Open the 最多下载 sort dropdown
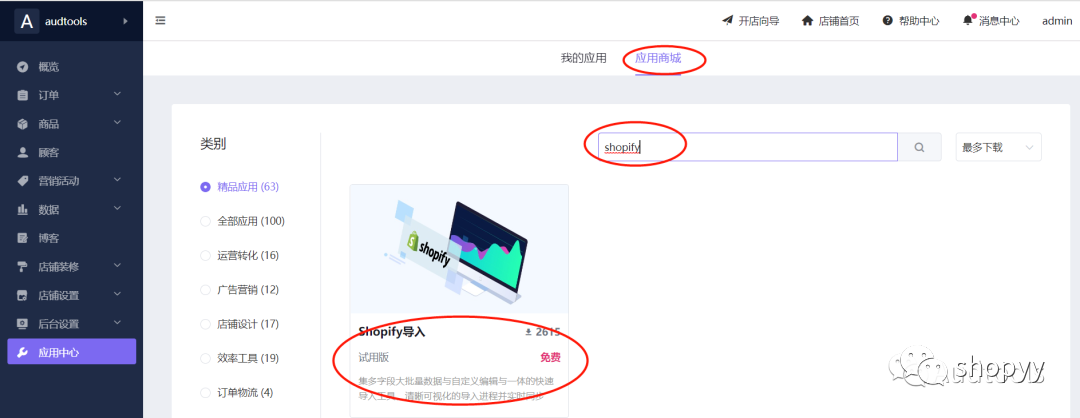Screen dimensions: 1080x418 pos(998,147)
